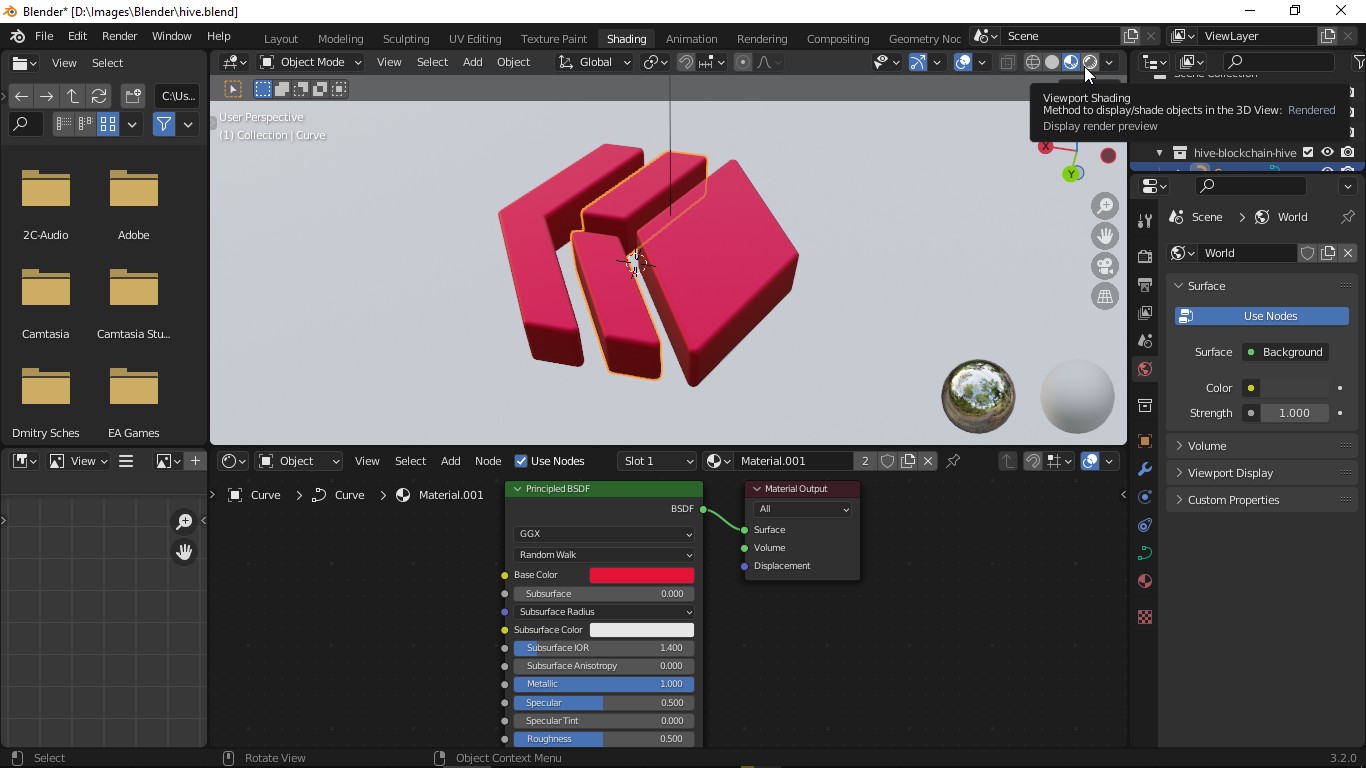The image size is (1366, 768).
Task: Open the File menu
Action: pos(44,36)
